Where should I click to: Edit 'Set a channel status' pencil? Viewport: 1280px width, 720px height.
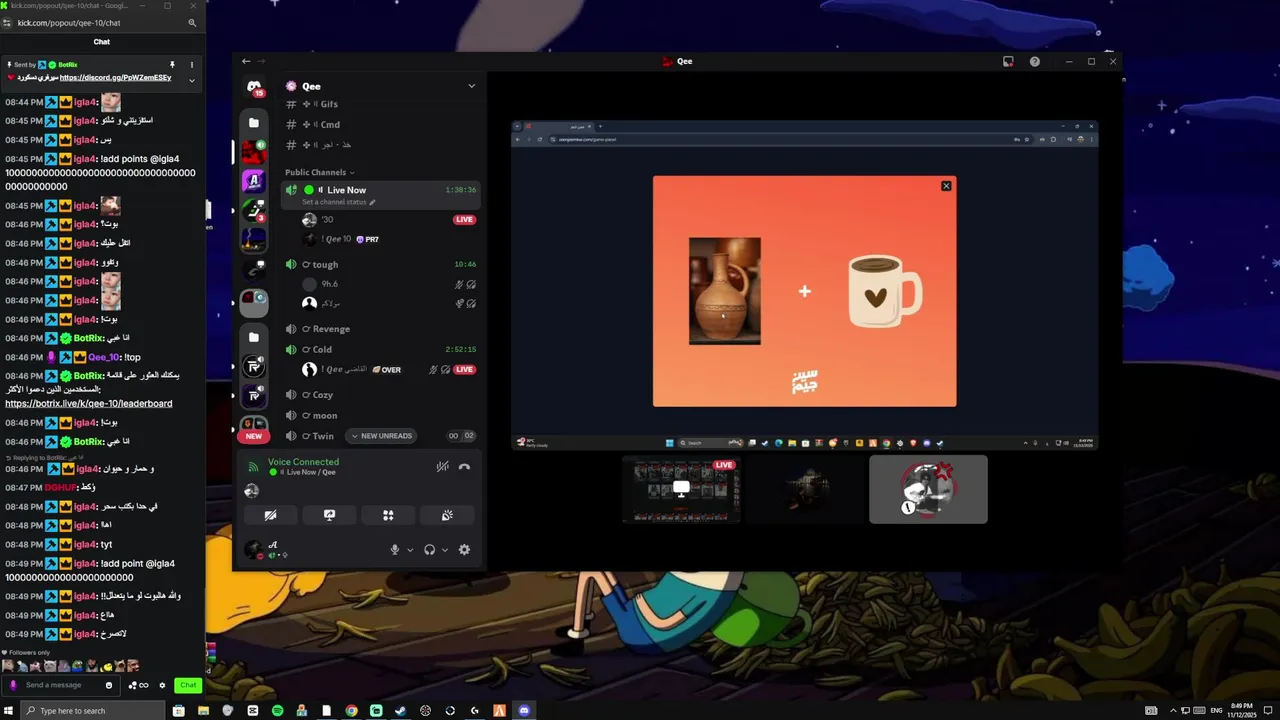pos(373,202)
